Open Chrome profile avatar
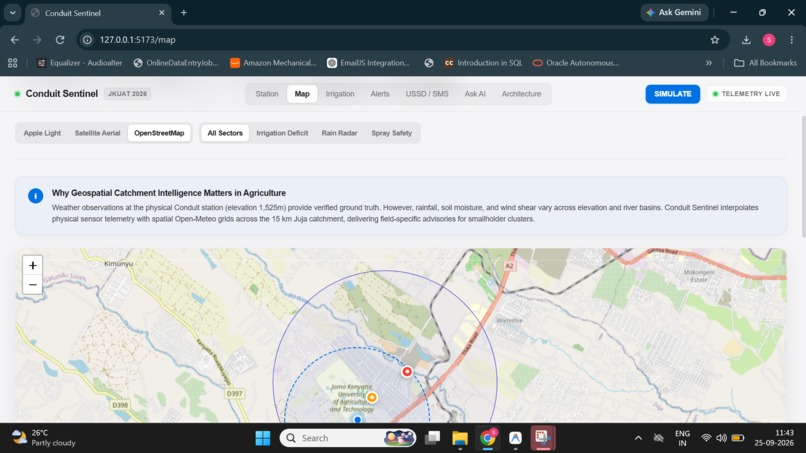Image resolution: width=806 pixels, height=453 pixels. (768, 40)
